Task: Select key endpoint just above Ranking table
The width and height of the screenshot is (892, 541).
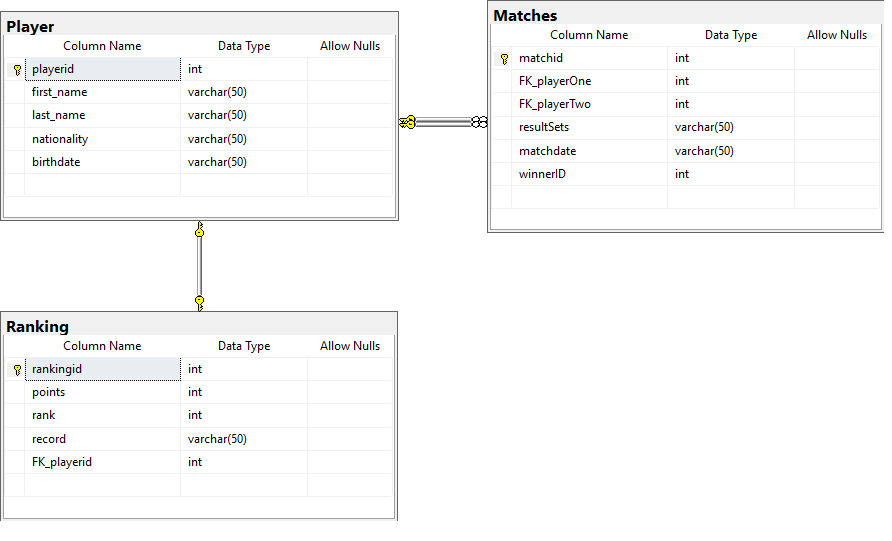Action: [199, 301]
